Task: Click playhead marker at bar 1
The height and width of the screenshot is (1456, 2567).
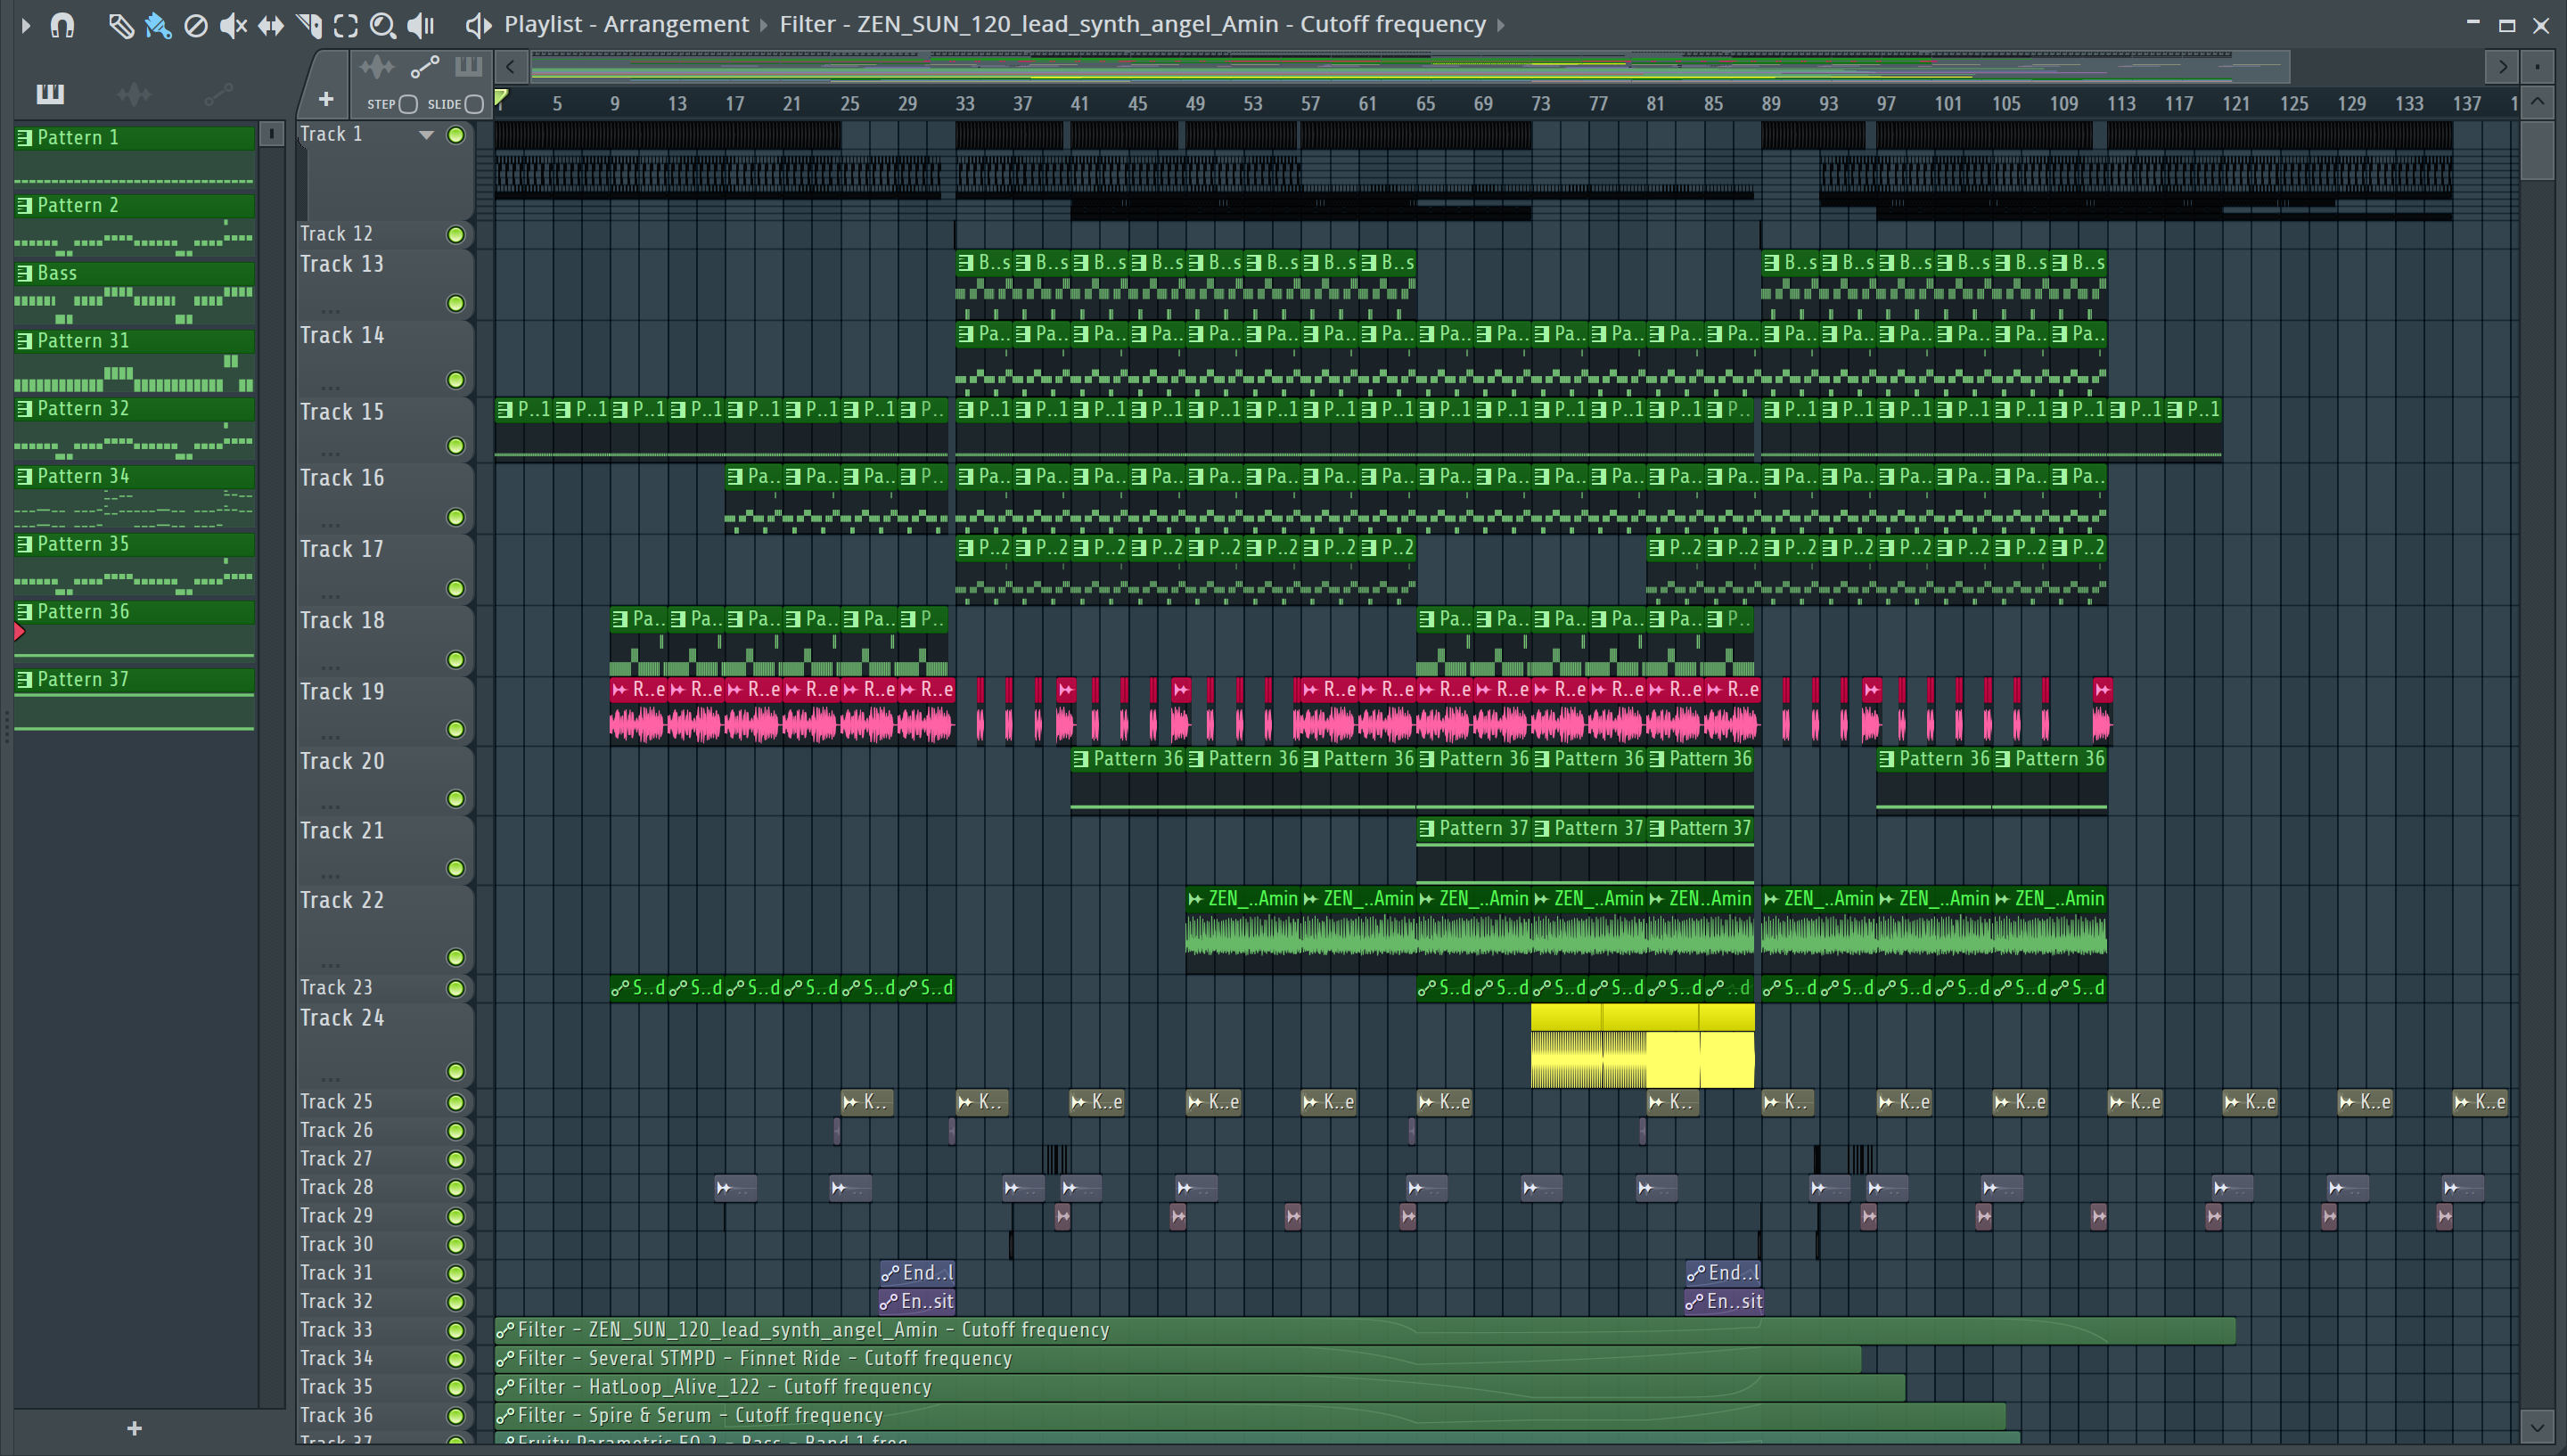Action: point(502,98)
